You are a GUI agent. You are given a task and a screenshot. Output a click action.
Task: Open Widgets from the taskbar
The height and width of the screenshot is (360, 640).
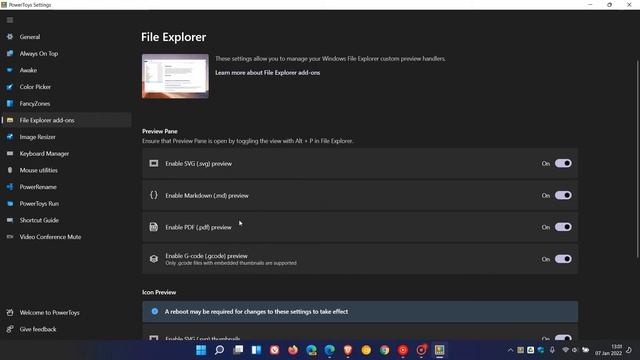click(x=256, y=350)
